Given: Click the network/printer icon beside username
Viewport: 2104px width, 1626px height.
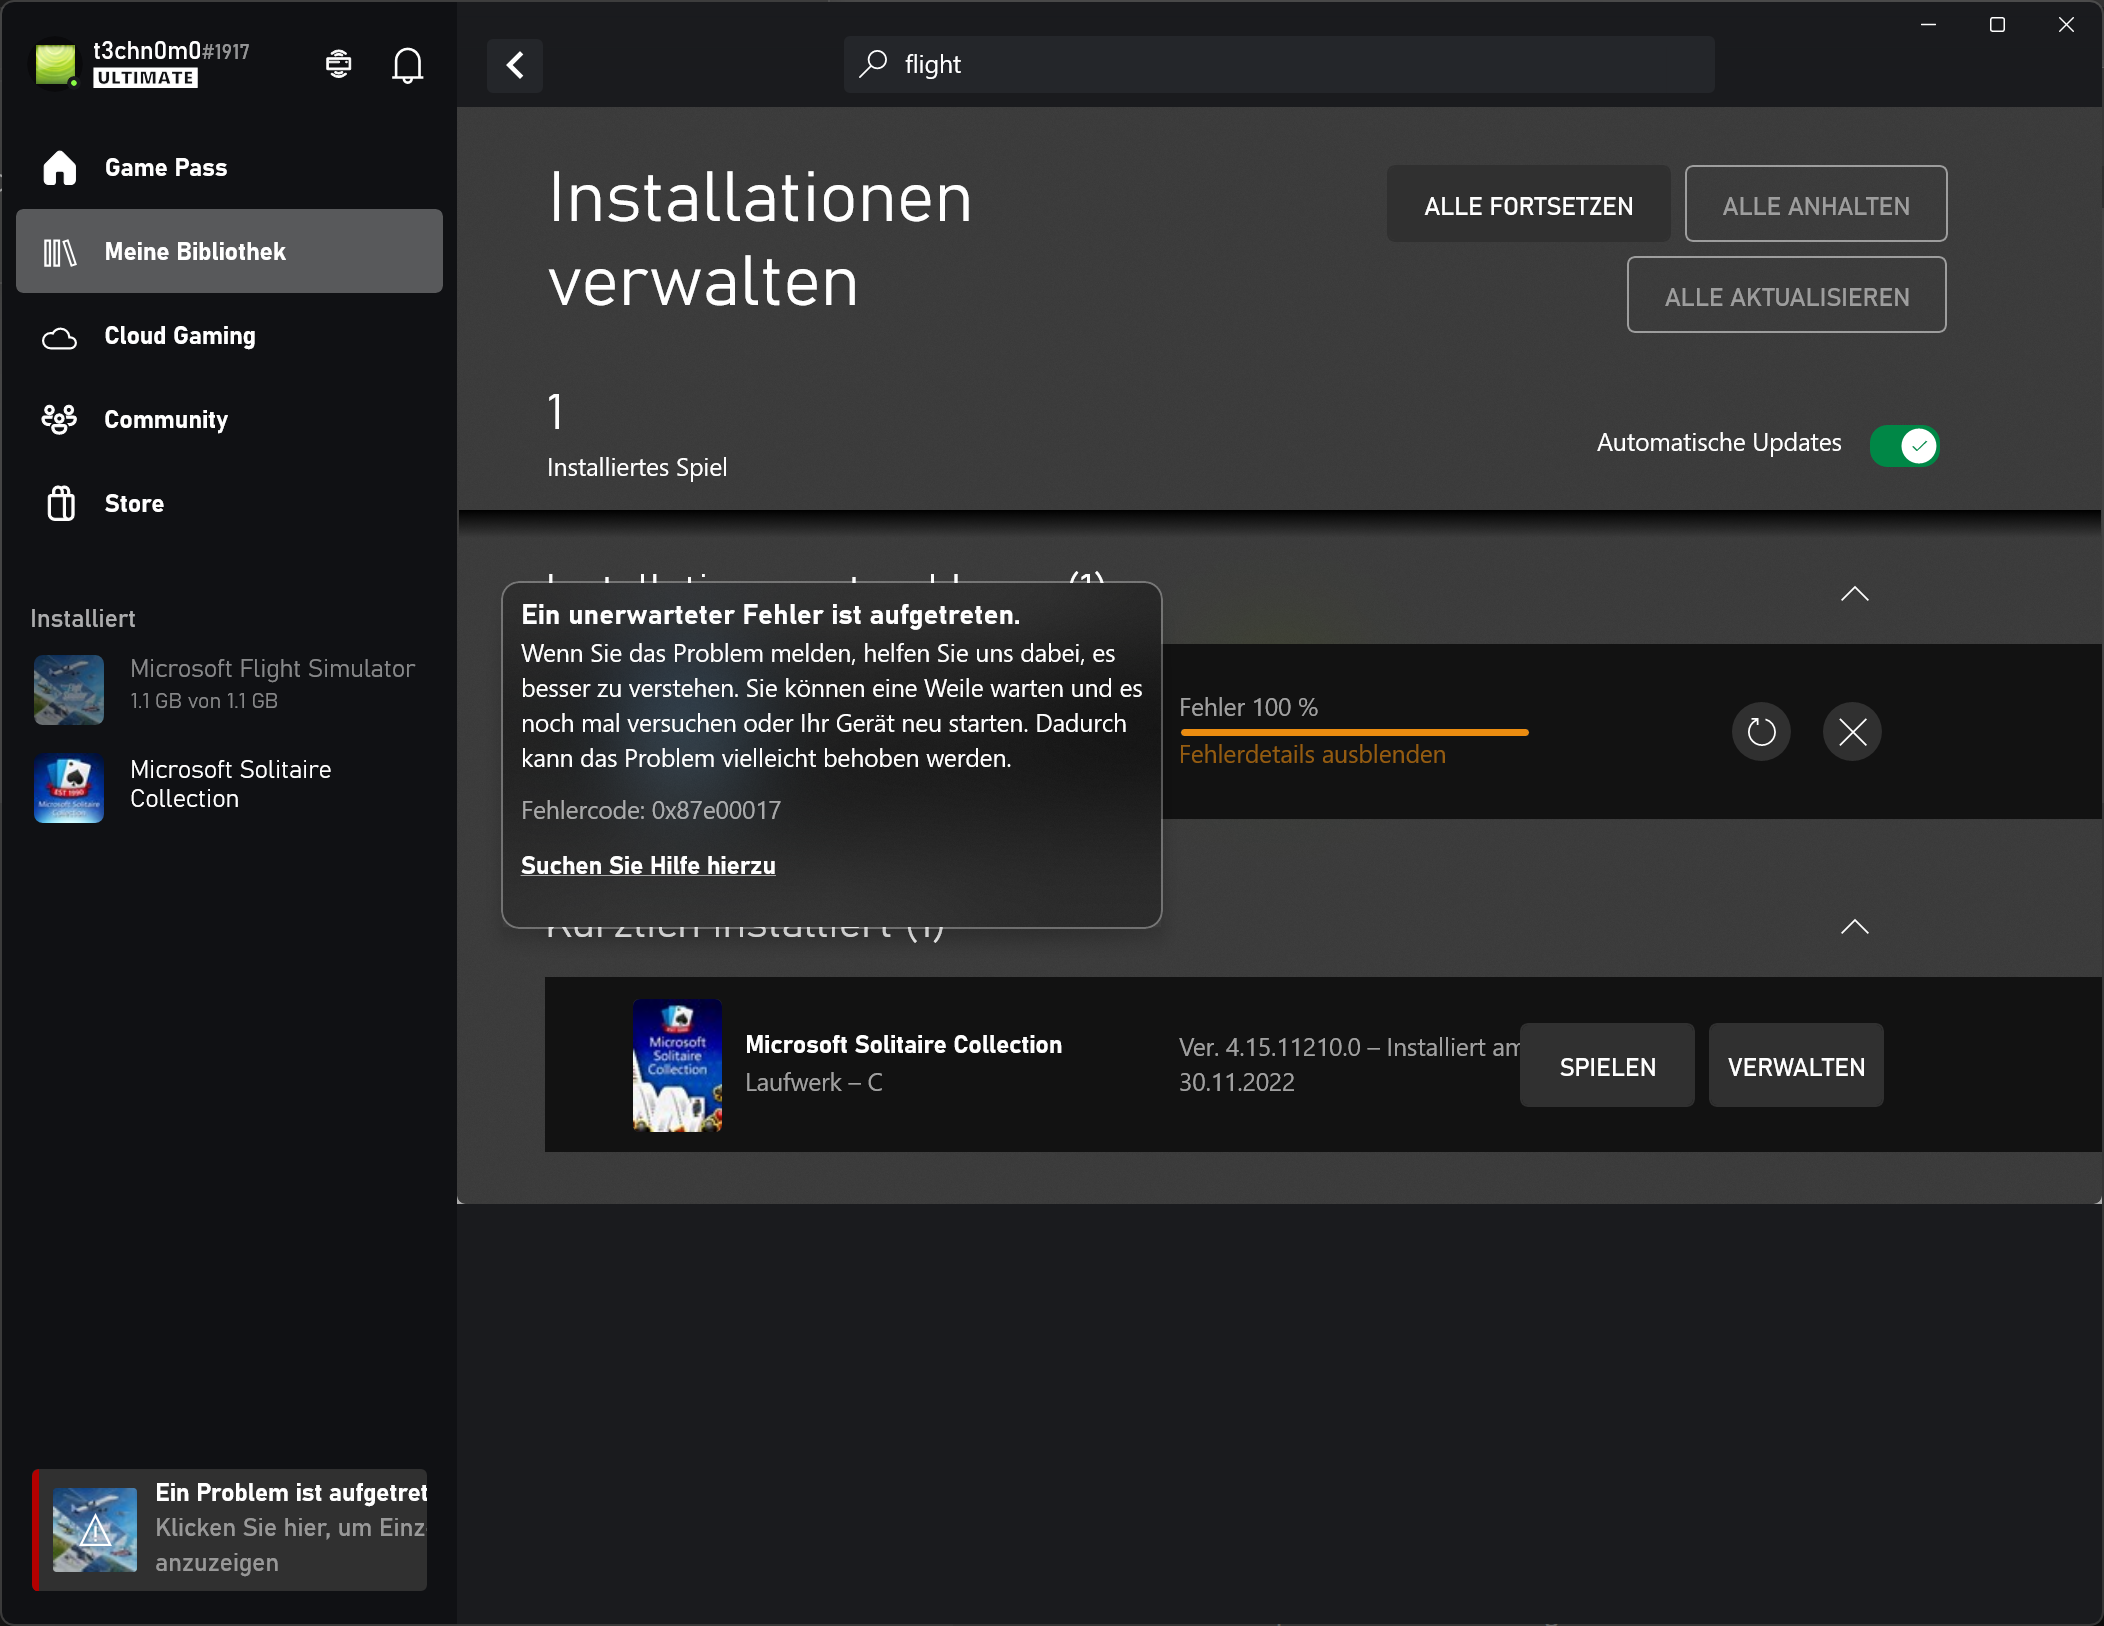Looking at the screenshot, I should tap(339, 65).
